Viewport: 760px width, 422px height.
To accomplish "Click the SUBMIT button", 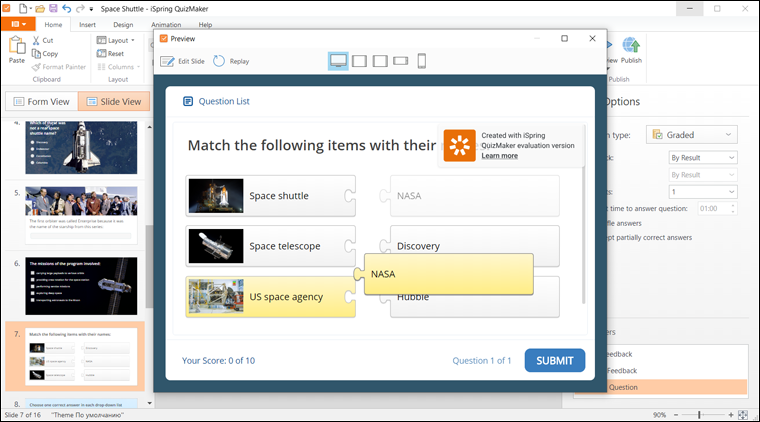I will pyautogui.click(x=554, y=360).
